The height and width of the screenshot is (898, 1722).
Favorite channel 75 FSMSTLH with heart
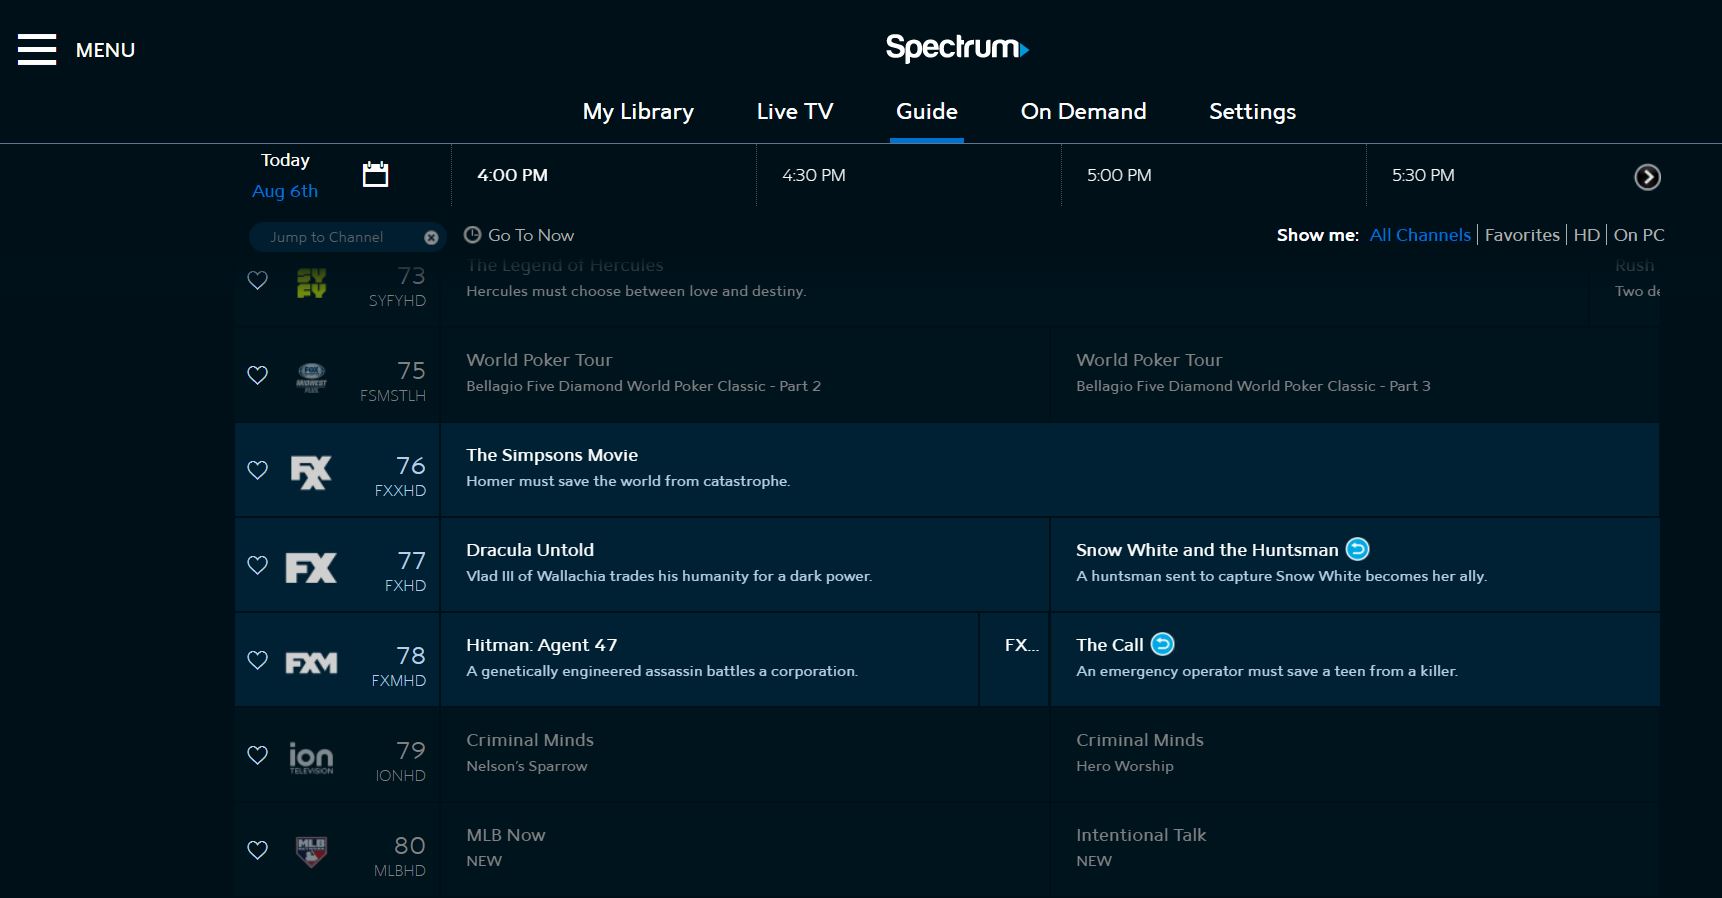(x=257, y=375)
